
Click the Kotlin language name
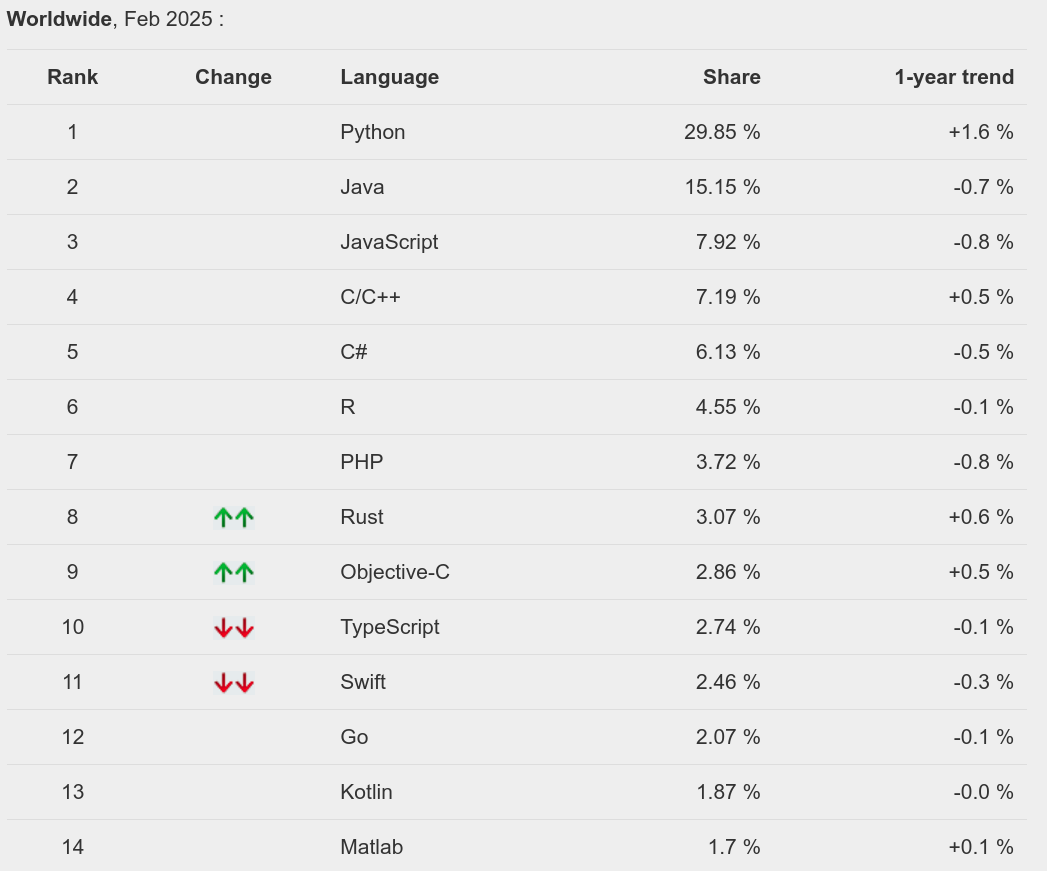point(366,792)
